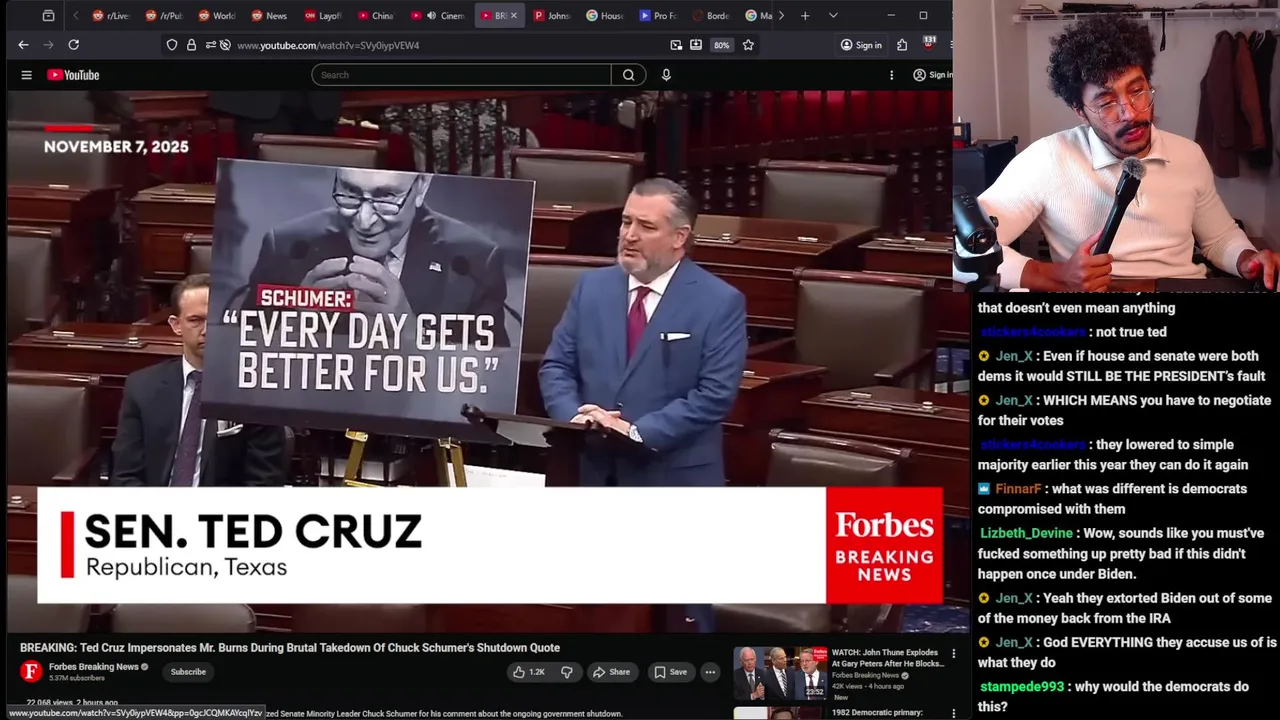Share the video
This screenshot has width=1280, height=720.
point(611,672)
